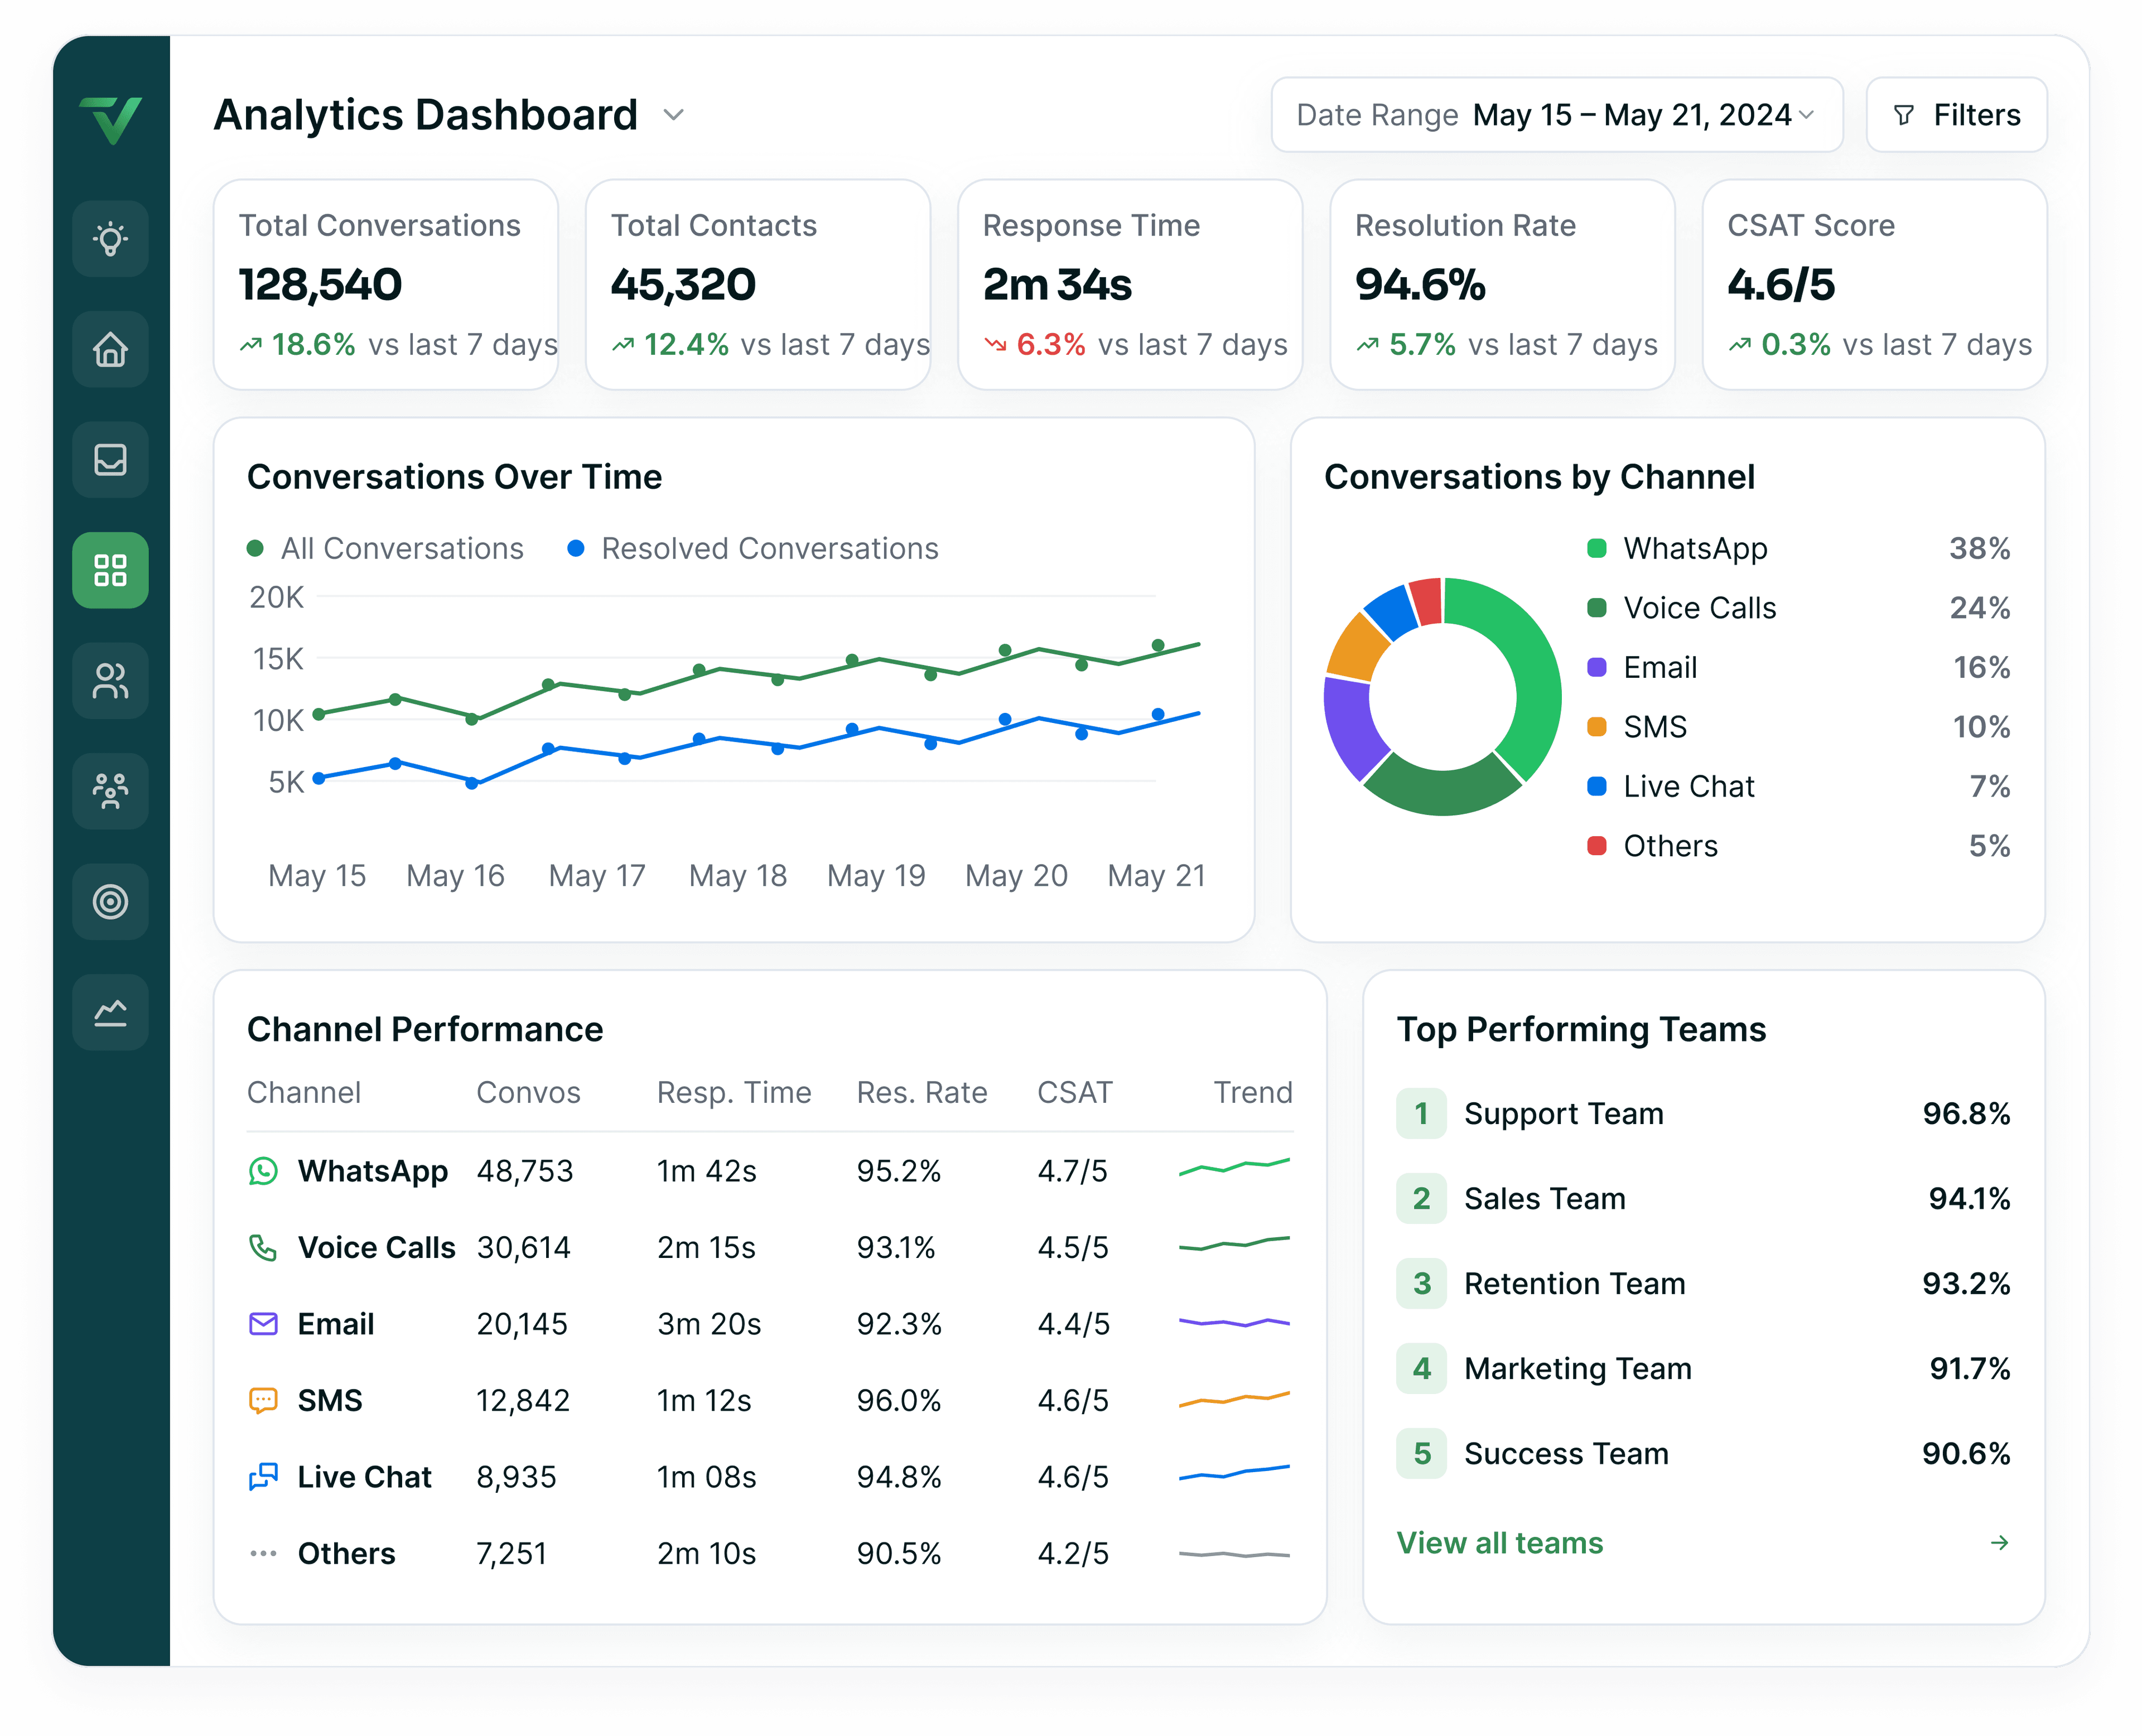This screenshot has width=2142, height=1736.
Task: Click the WhatsApp convos value 48,753
Action: pos(525,1171)
